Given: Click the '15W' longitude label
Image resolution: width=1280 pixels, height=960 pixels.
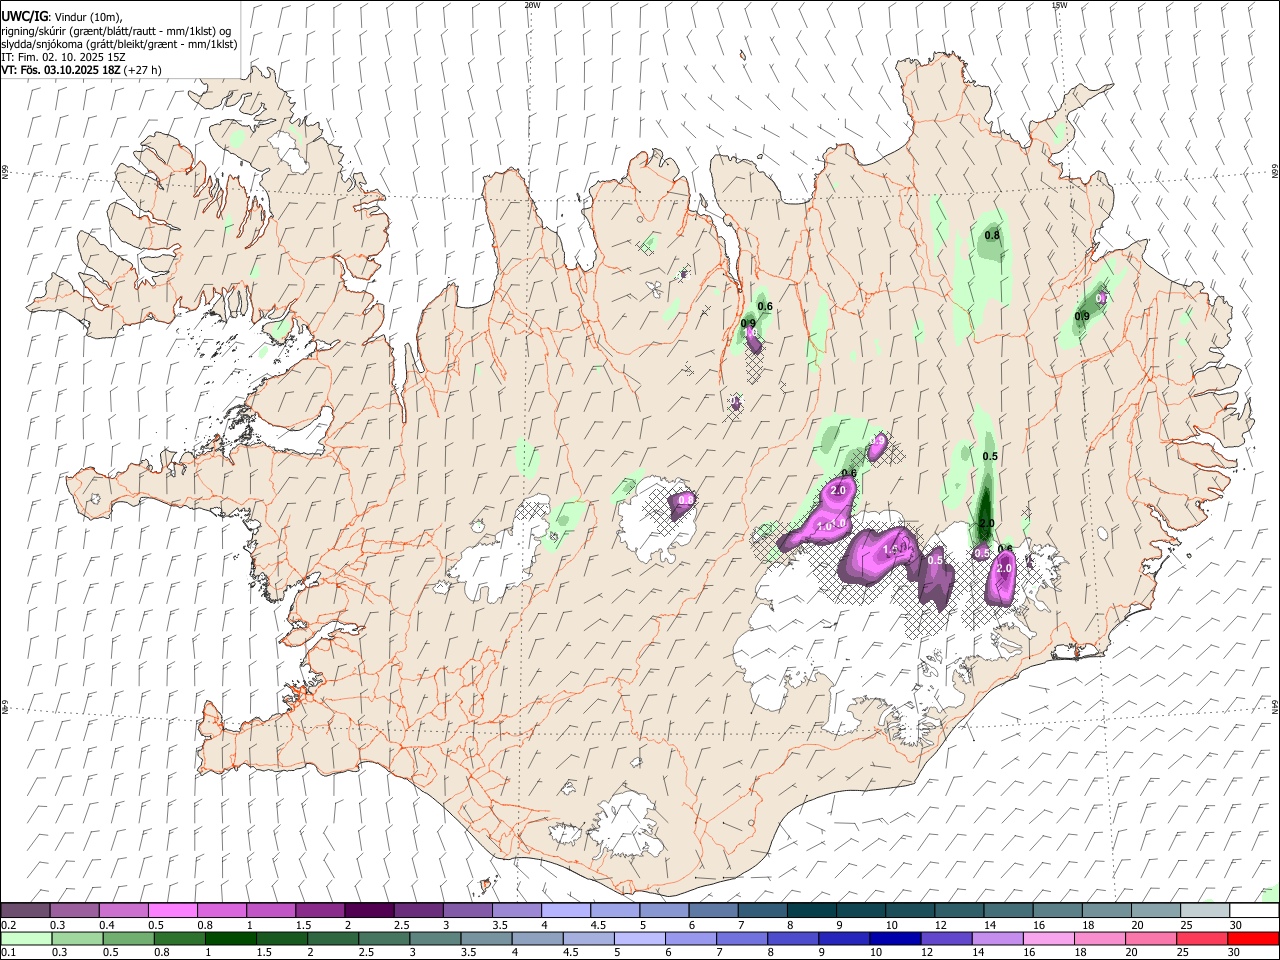Looking at the screenshot, I should 1059,5.
